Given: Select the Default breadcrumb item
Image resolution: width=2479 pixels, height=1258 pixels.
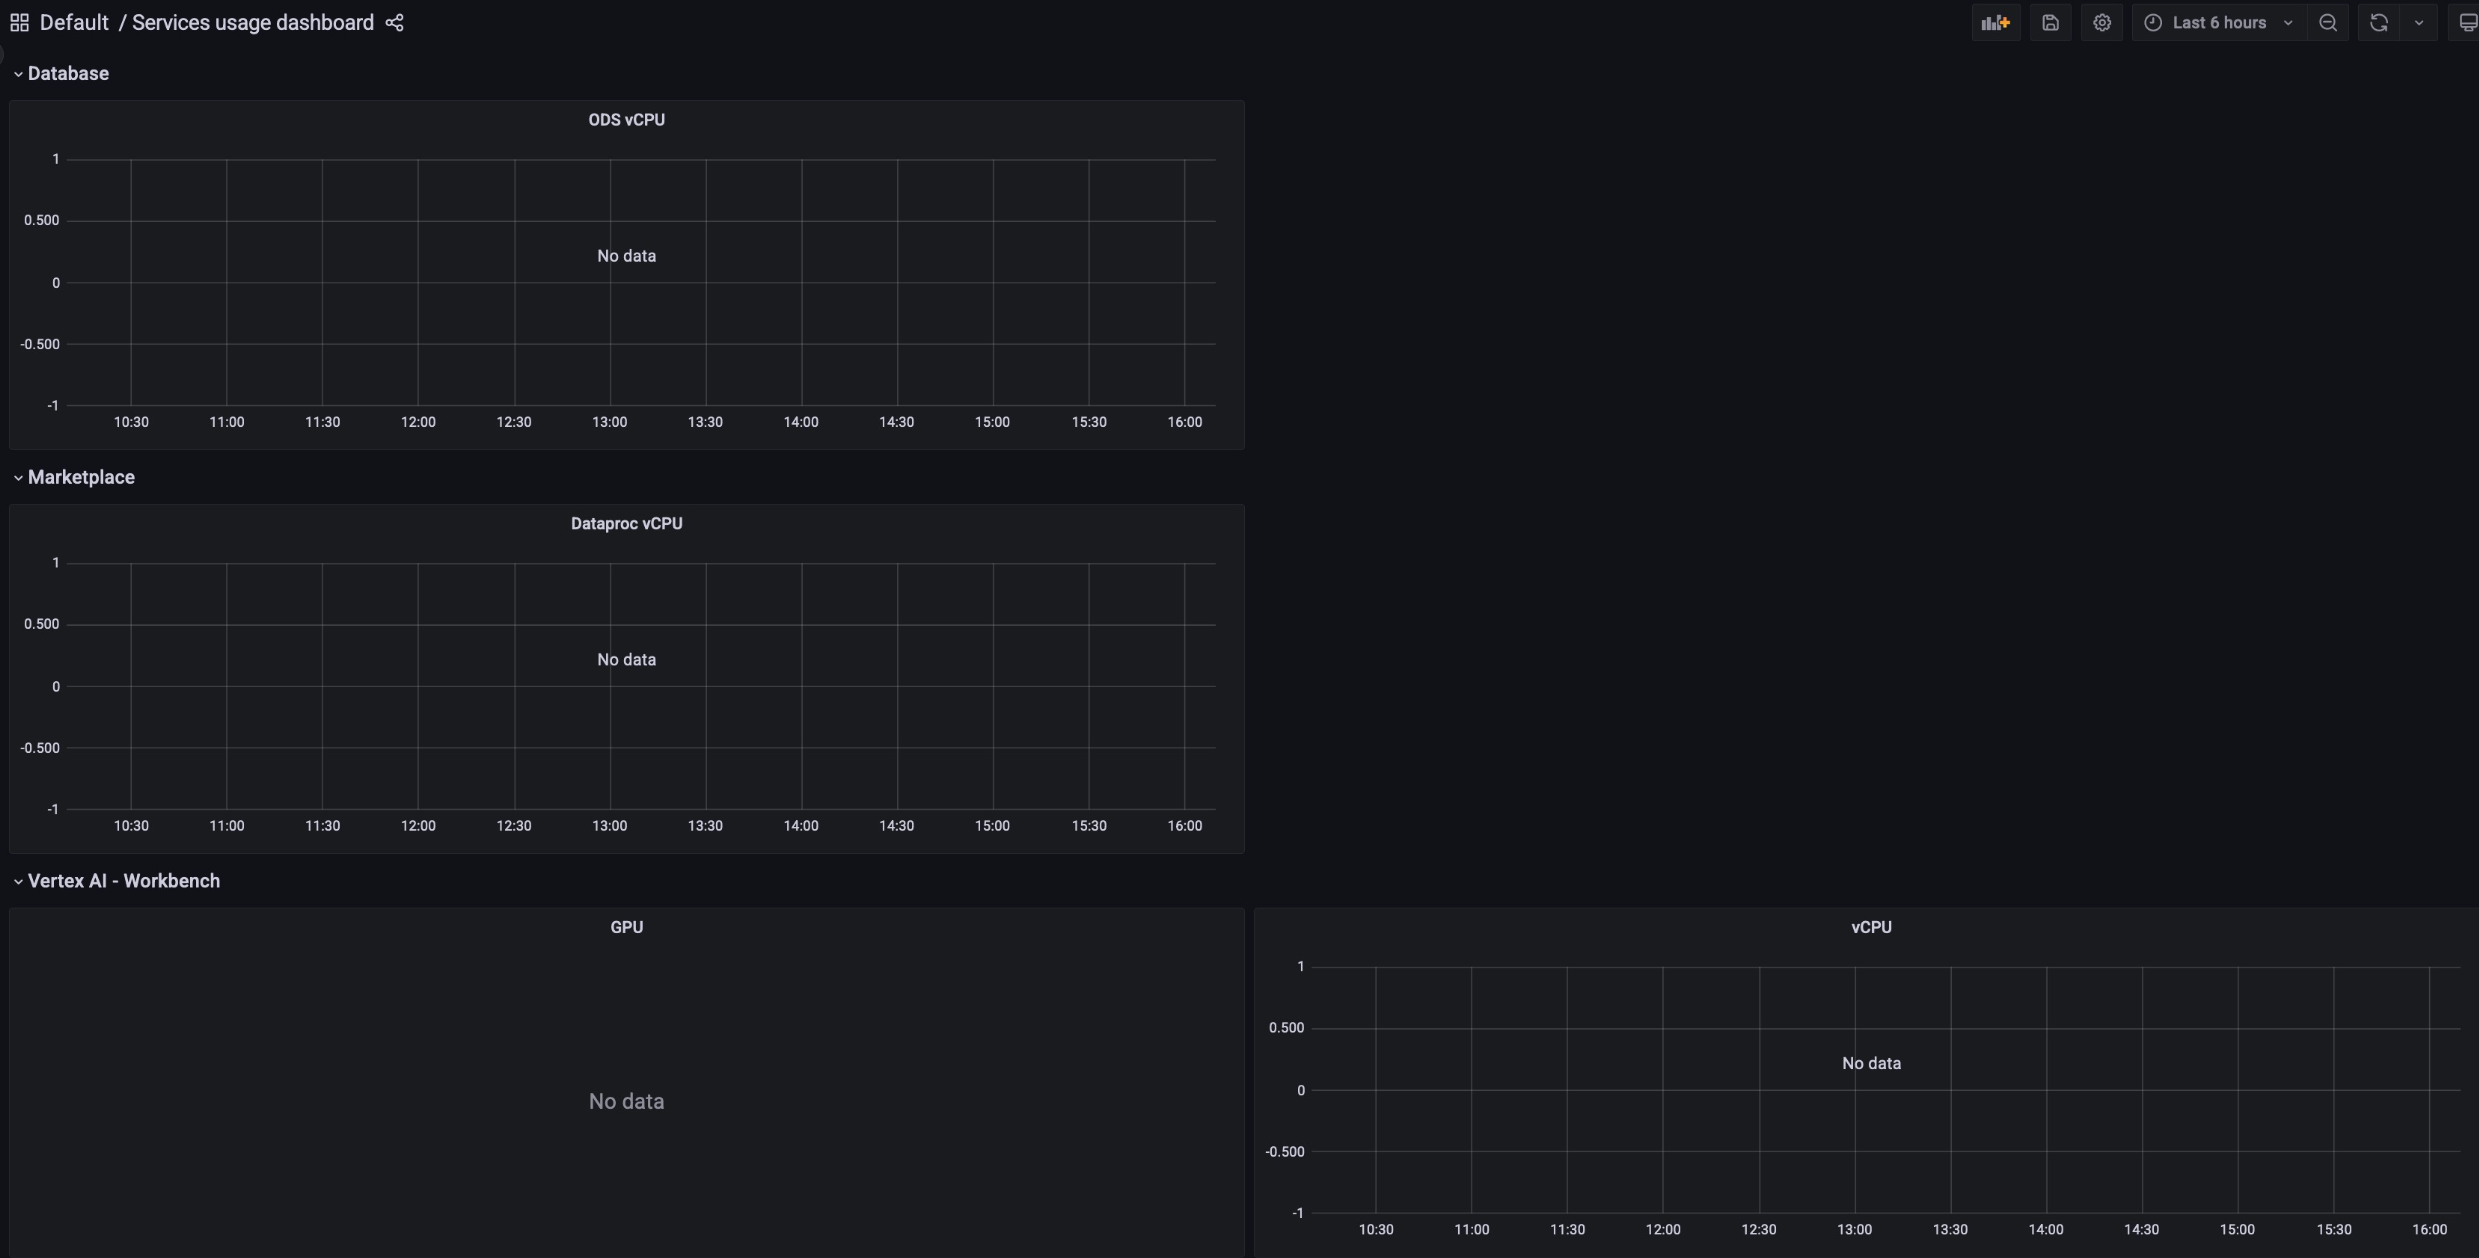Looking at the screenshot, I should tap(73, 21).
